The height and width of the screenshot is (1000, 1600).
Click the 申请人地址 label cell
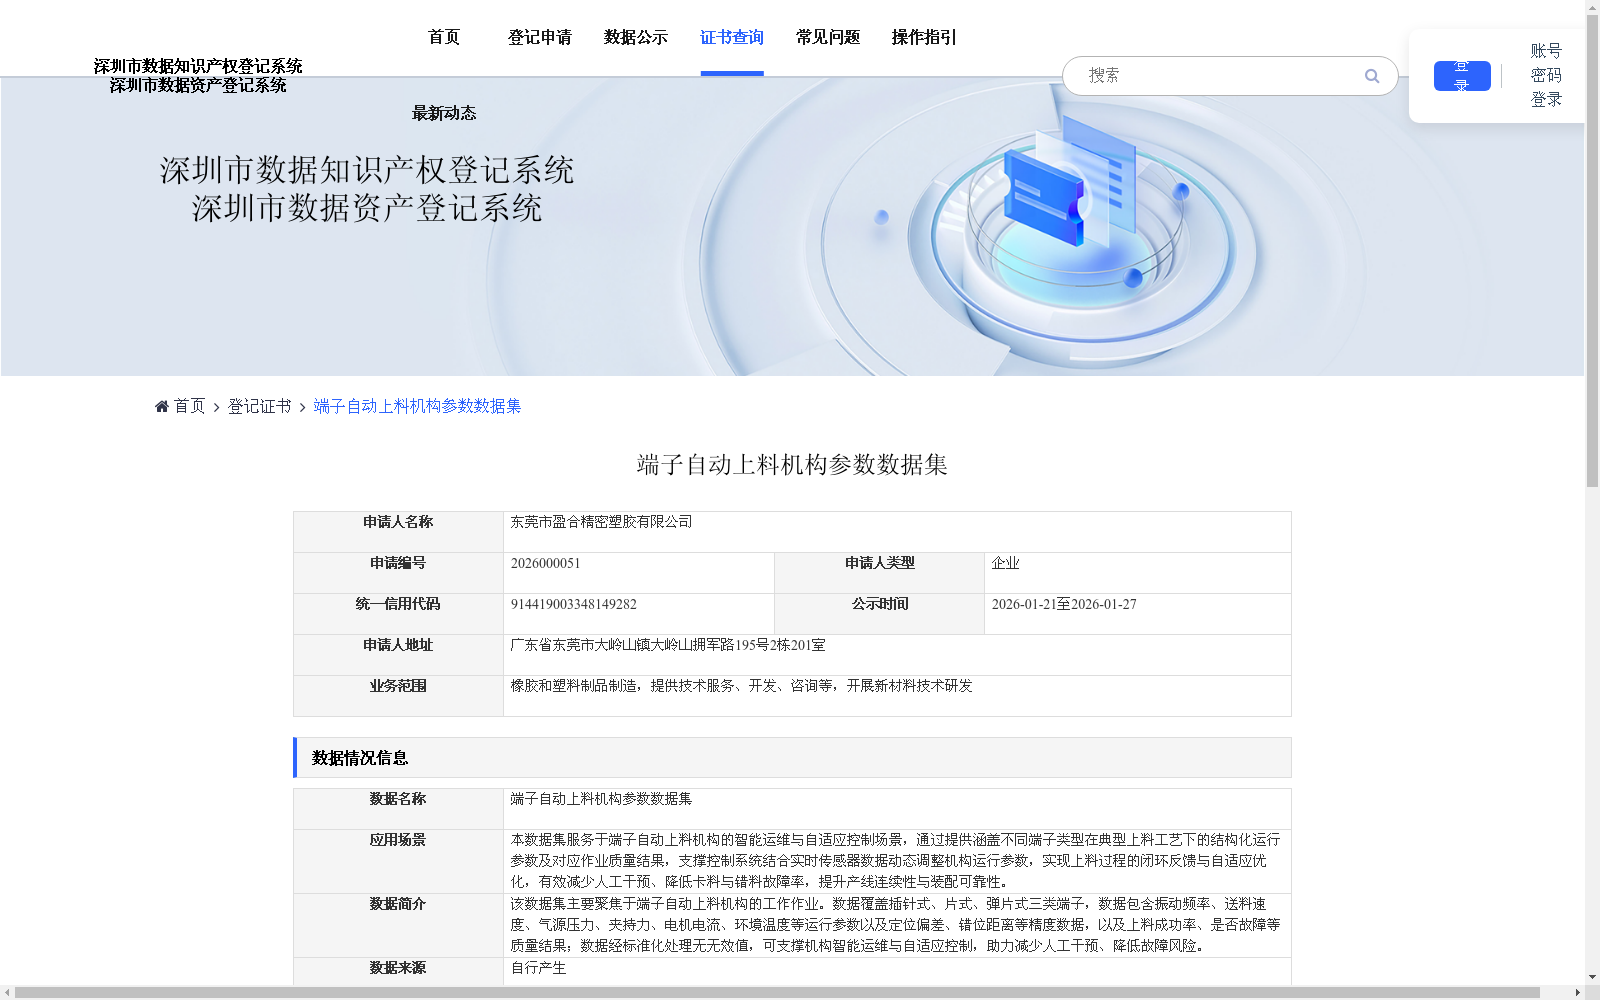point(398,655)
